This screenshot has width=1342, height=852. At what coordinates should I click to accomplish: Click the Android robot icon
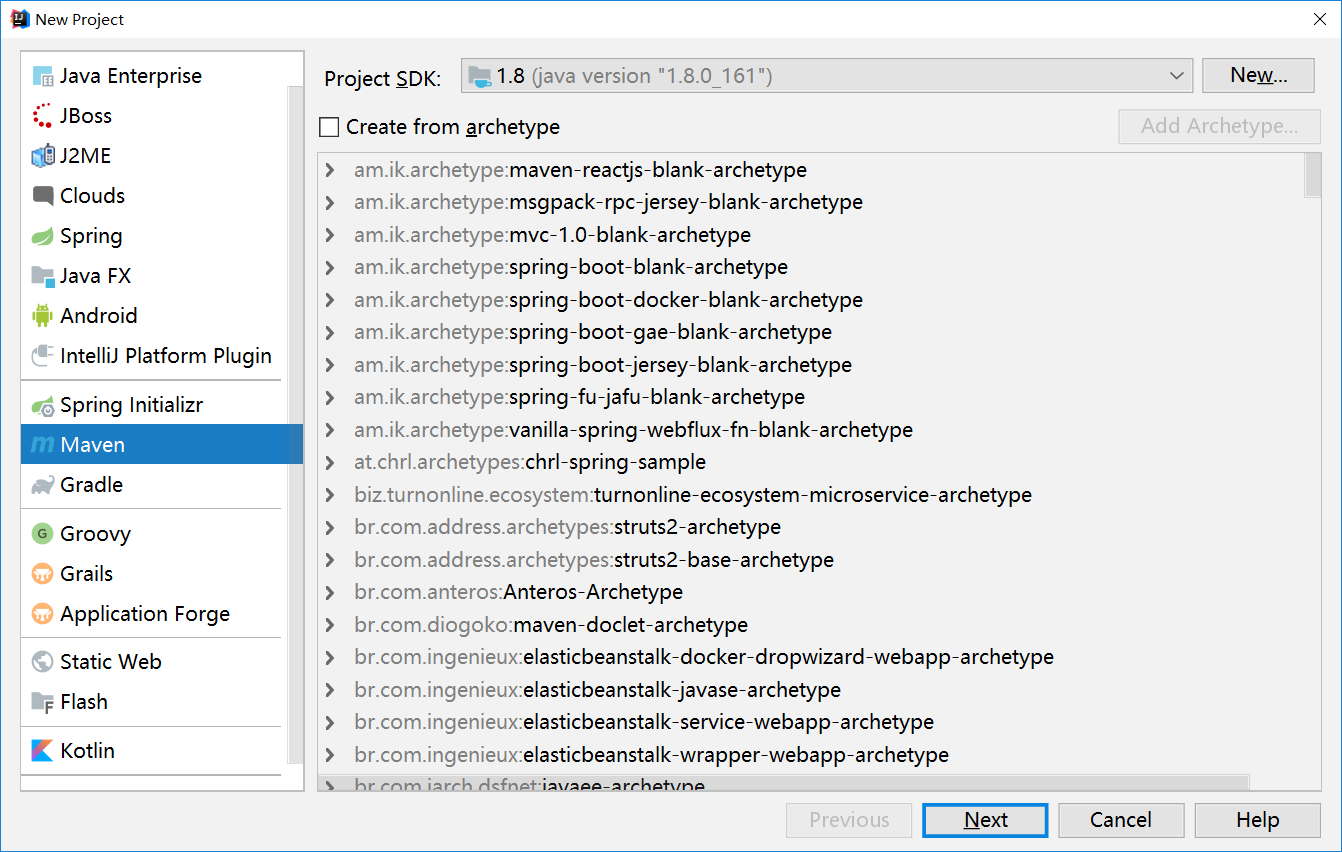(43, 316)
